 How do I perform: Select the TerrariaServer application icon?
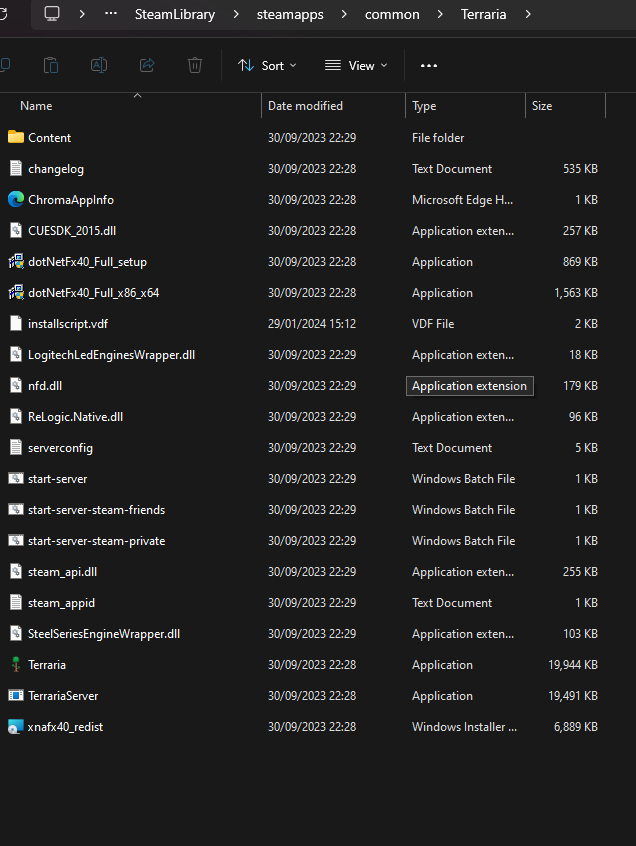16,695
